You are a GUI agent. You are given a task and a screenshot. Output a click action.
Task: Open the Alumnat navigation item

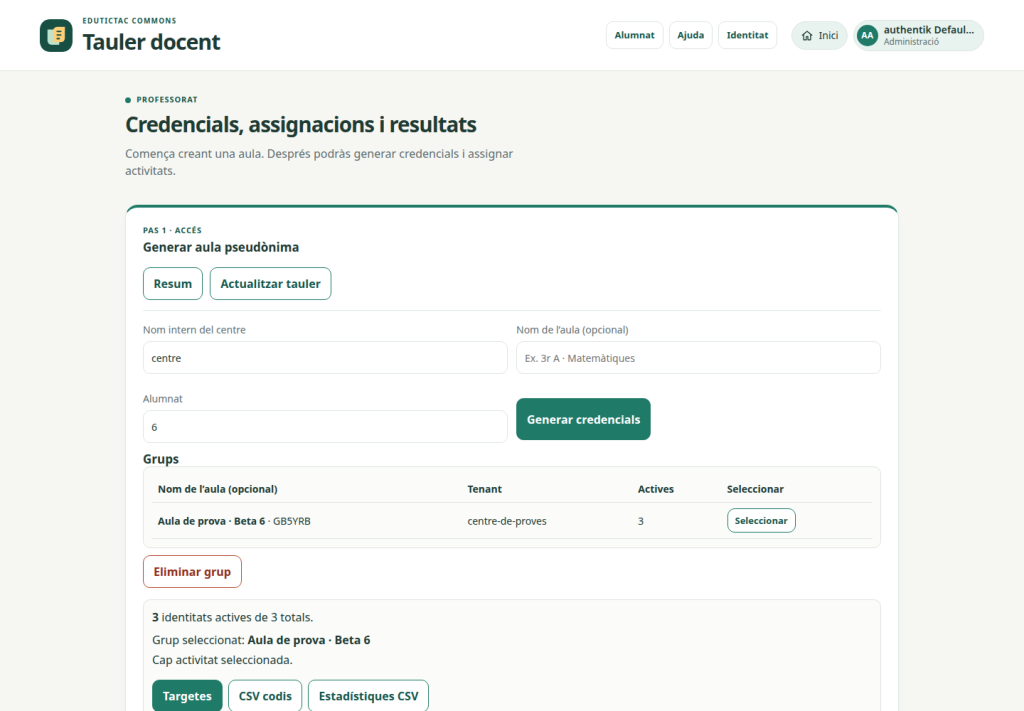634,35
